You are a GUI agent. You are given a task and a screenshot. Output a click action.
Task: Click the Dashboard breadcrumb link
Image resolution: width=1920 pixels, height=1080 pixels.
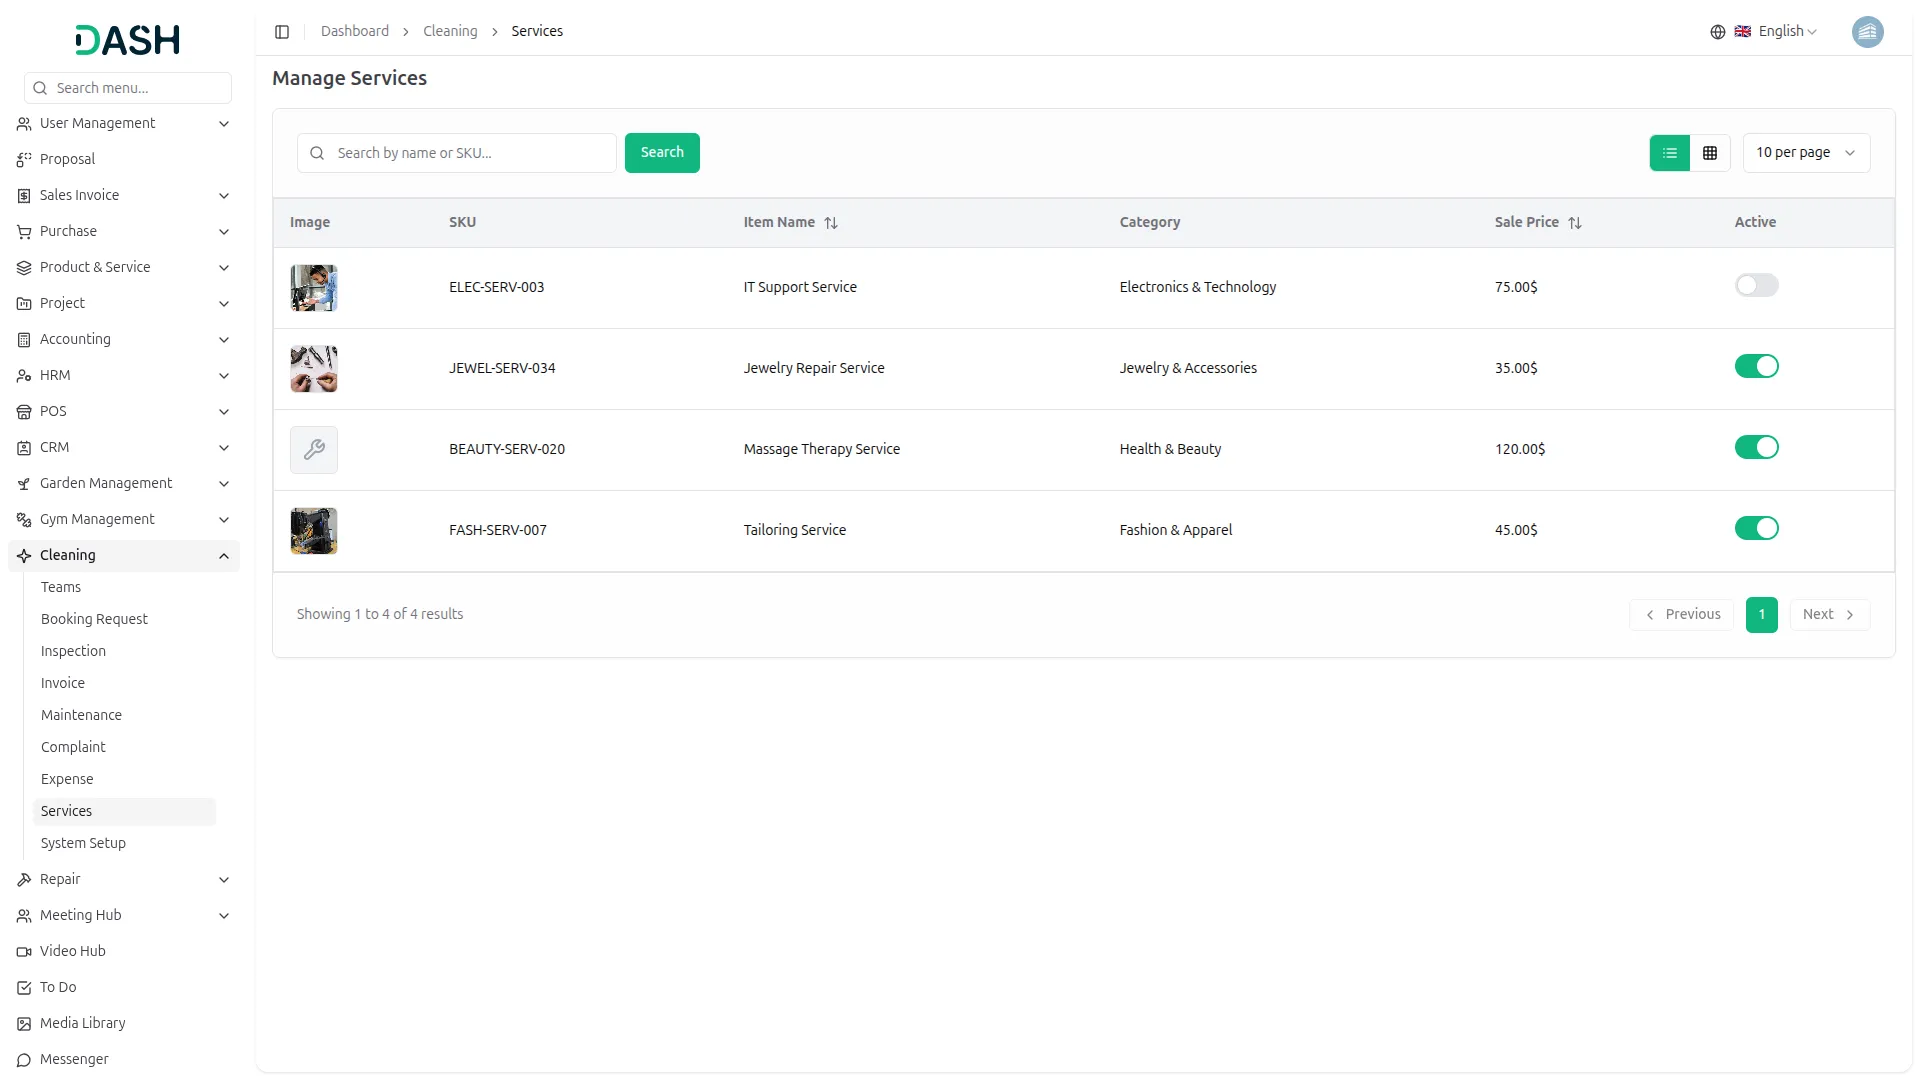tap(354, 32)
